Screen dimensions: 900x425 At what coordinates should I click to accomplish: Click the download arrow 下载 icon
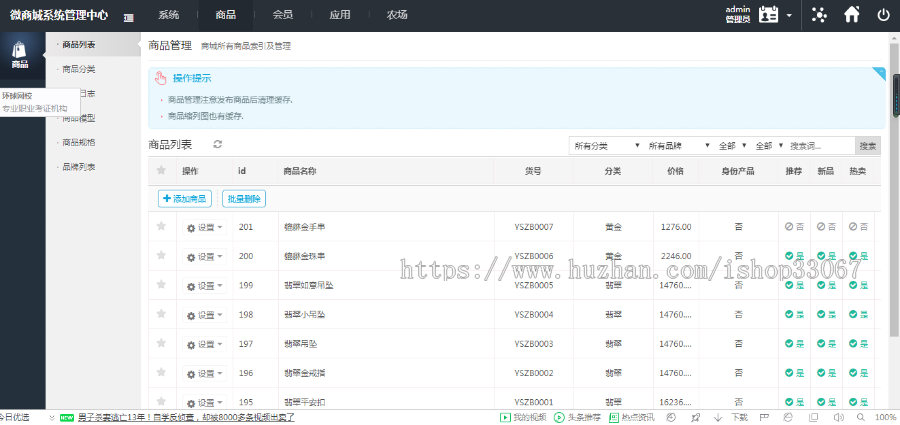pyautogui.click(x=717, y=418)
